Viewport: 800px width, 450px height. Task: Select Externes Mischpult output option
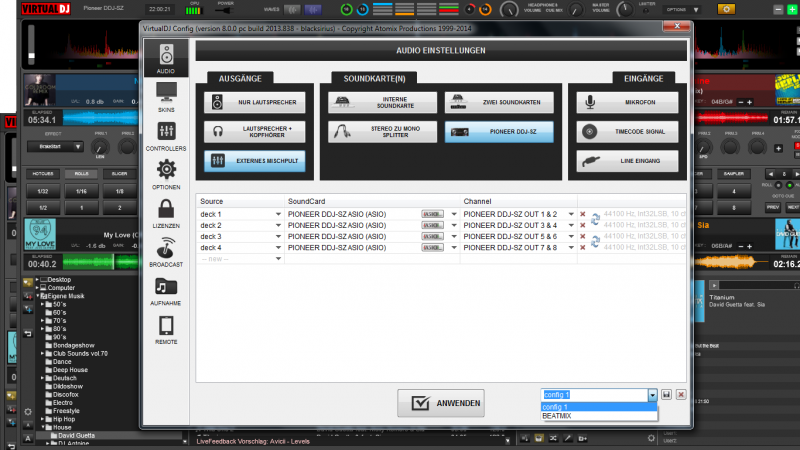[255, 161]
